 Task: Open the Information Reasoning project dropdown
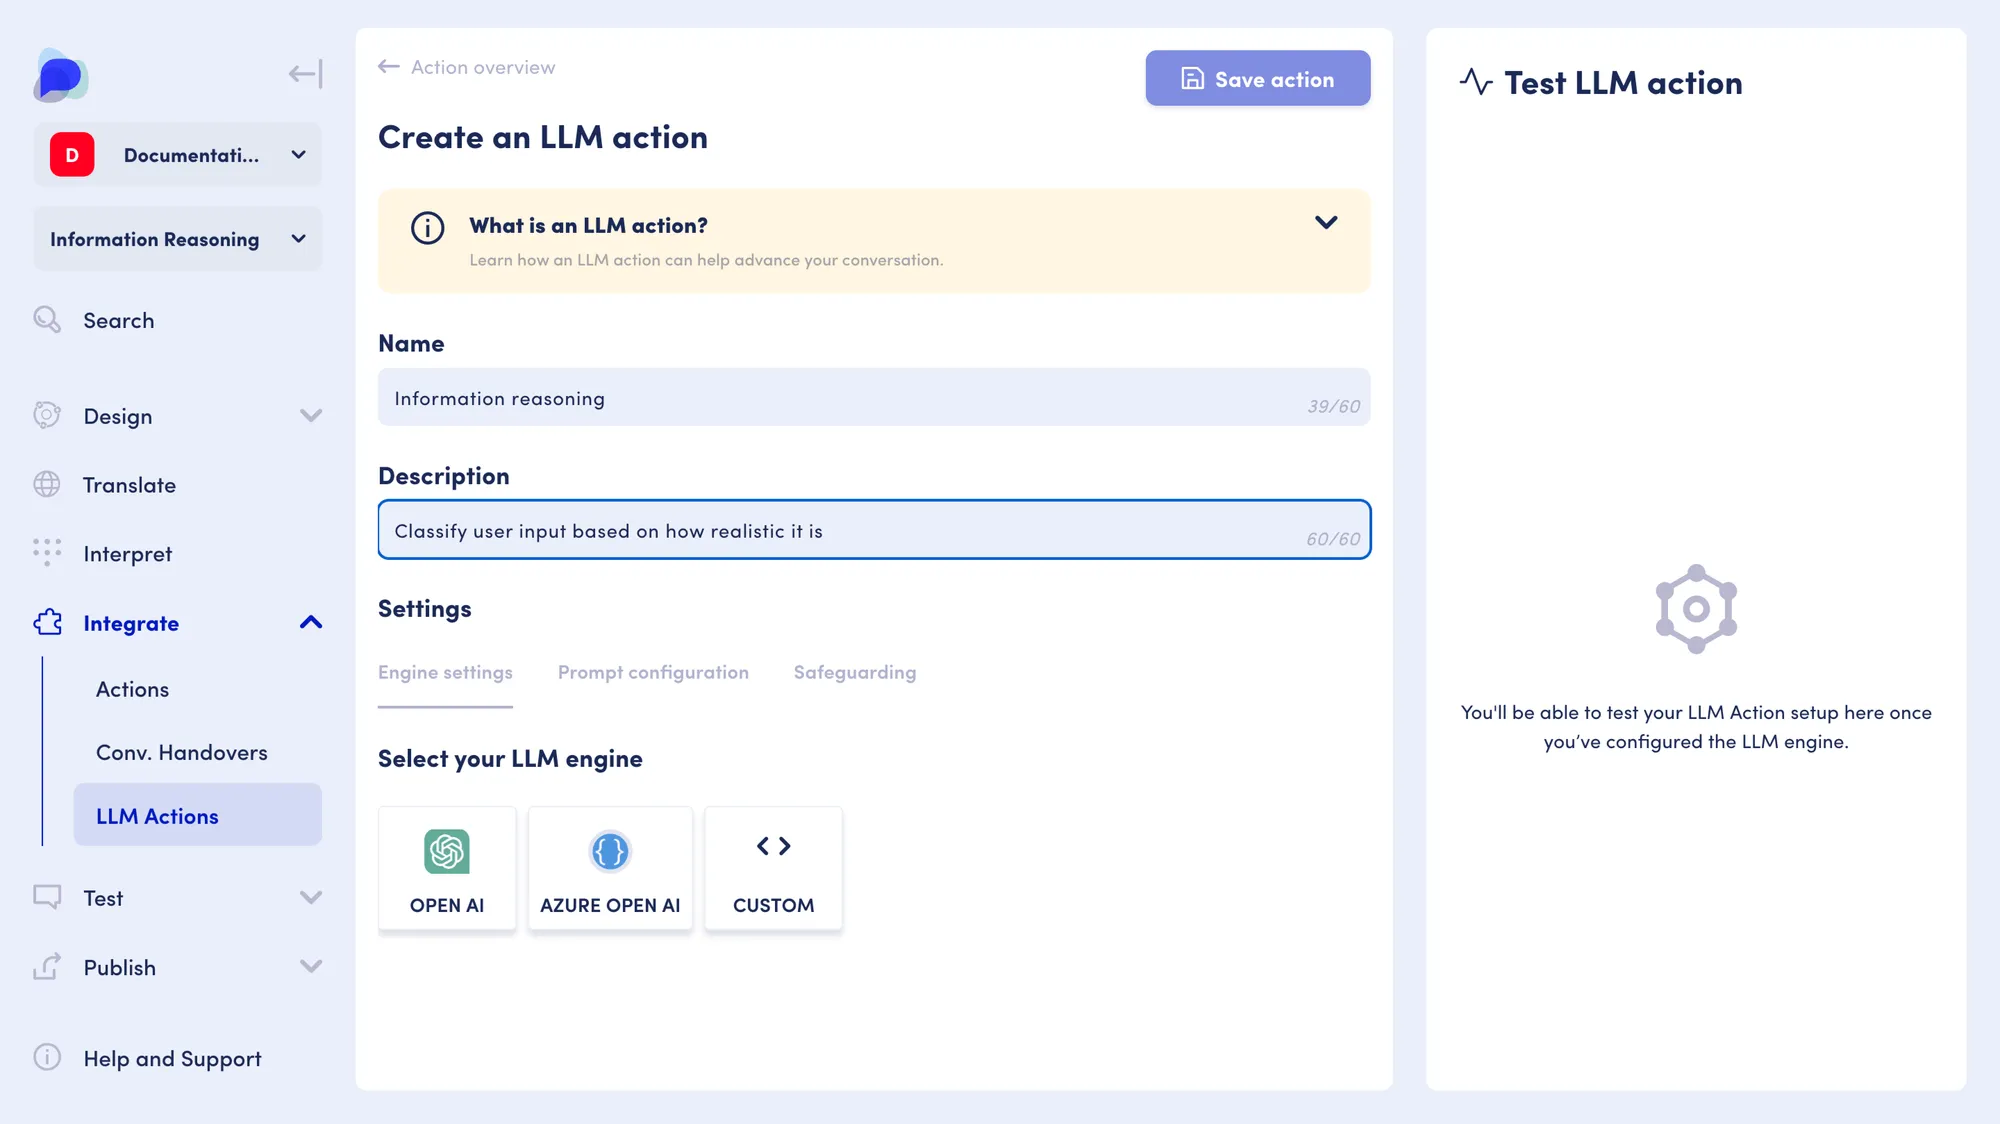[x=178, y=239]
